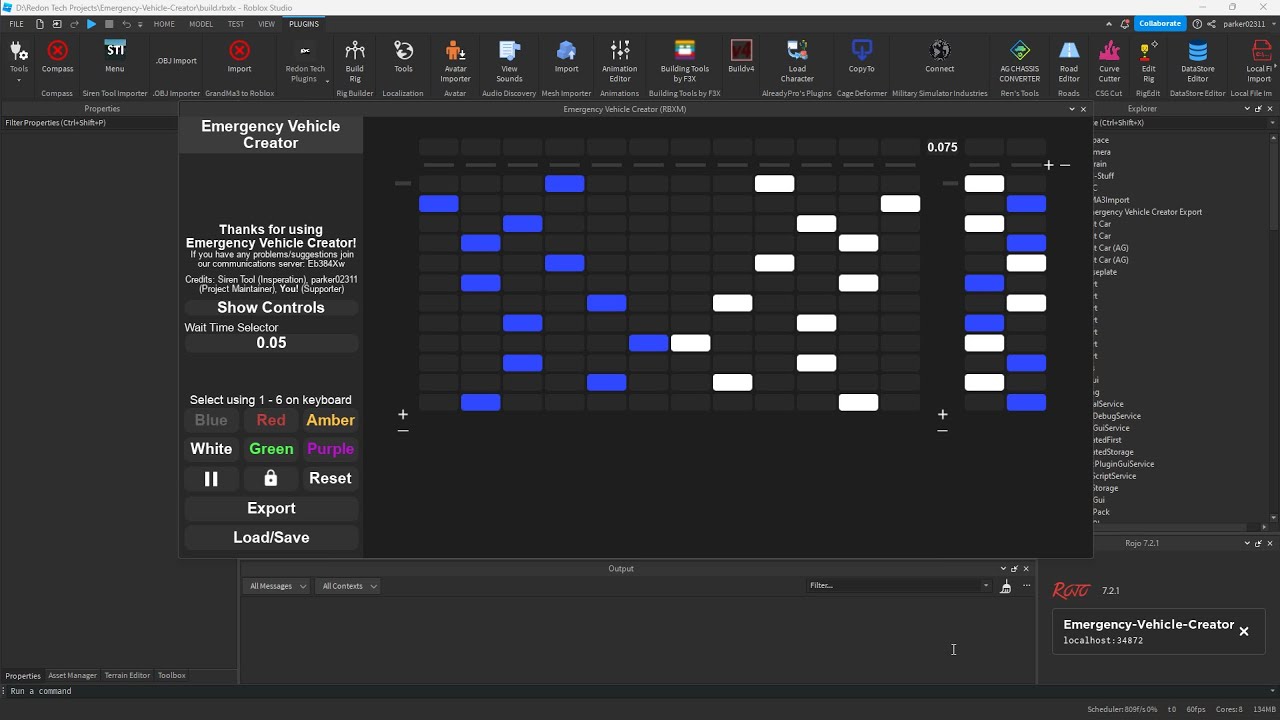Viewport: 1280px width, 720px height.
Task: Open the Toolbox tab
Action: (x=172, y=675)
